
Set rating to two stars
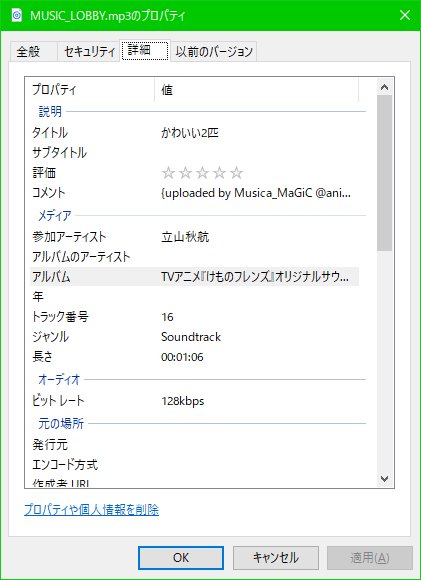click(x=185, y=173)
